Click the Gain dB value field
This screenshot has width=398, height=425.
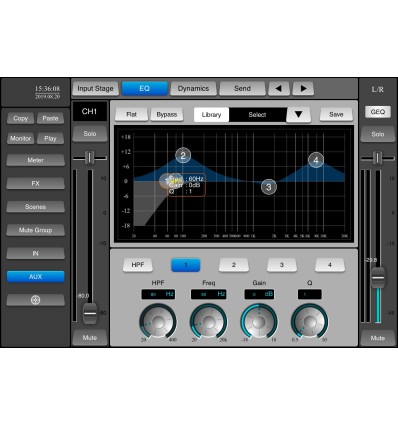click(259, 294)
